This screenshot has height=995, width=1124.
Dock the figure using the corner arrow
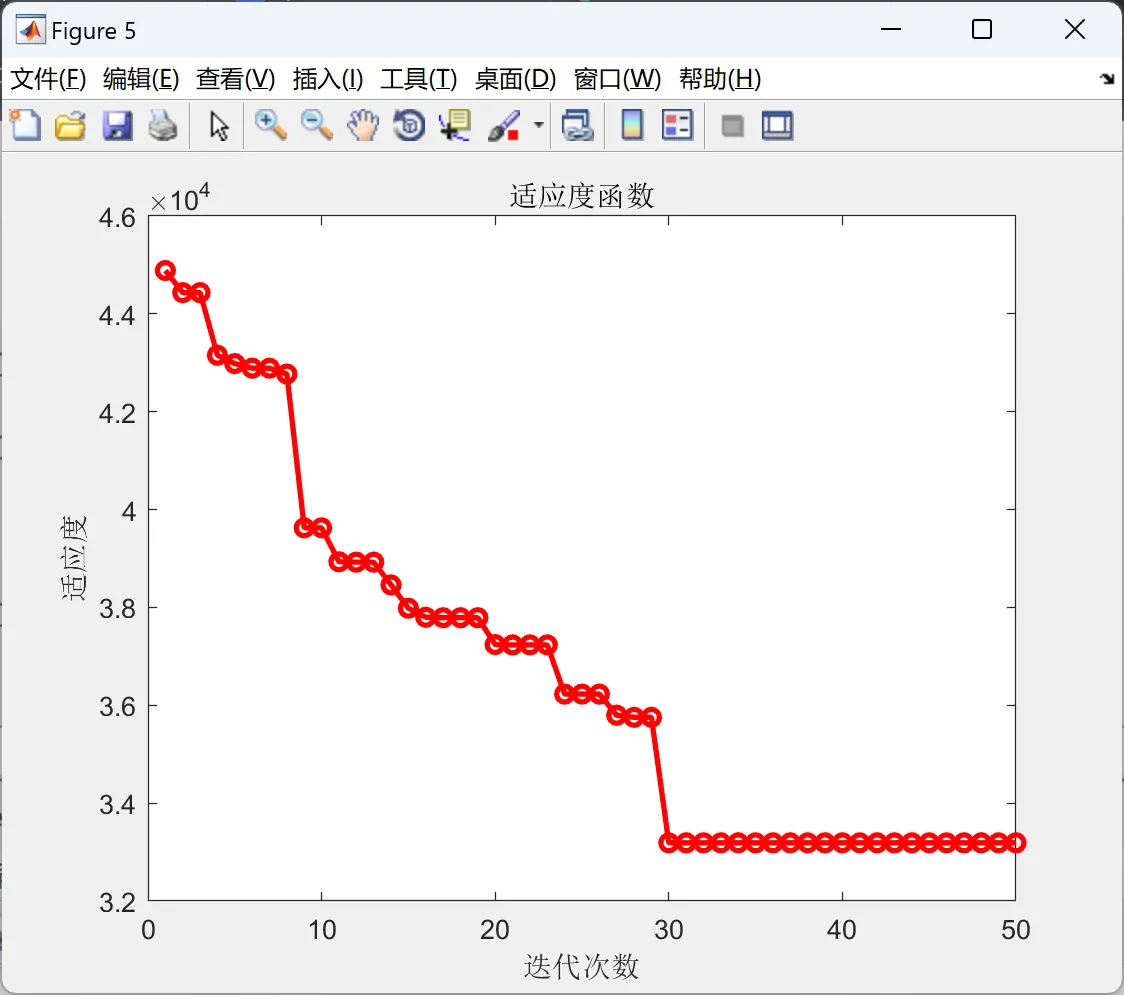point(1108,79)
